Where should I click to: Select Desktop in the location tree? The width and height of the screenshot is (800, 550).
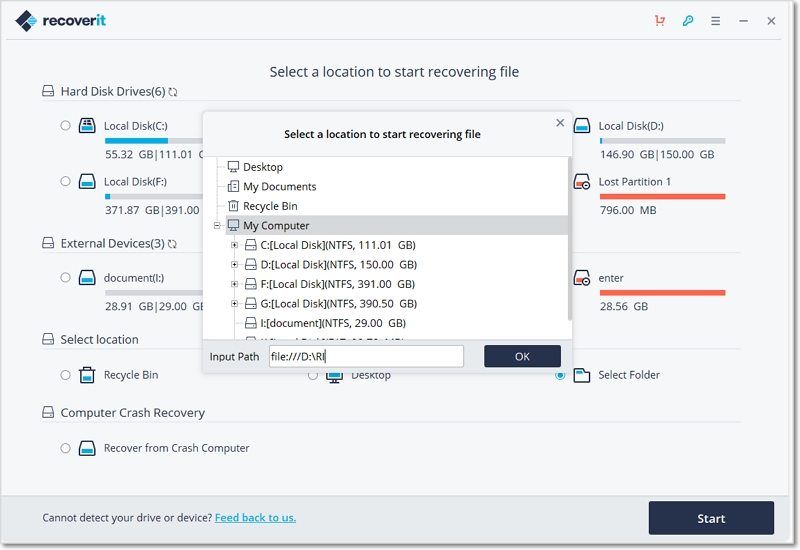coord(263,167)
